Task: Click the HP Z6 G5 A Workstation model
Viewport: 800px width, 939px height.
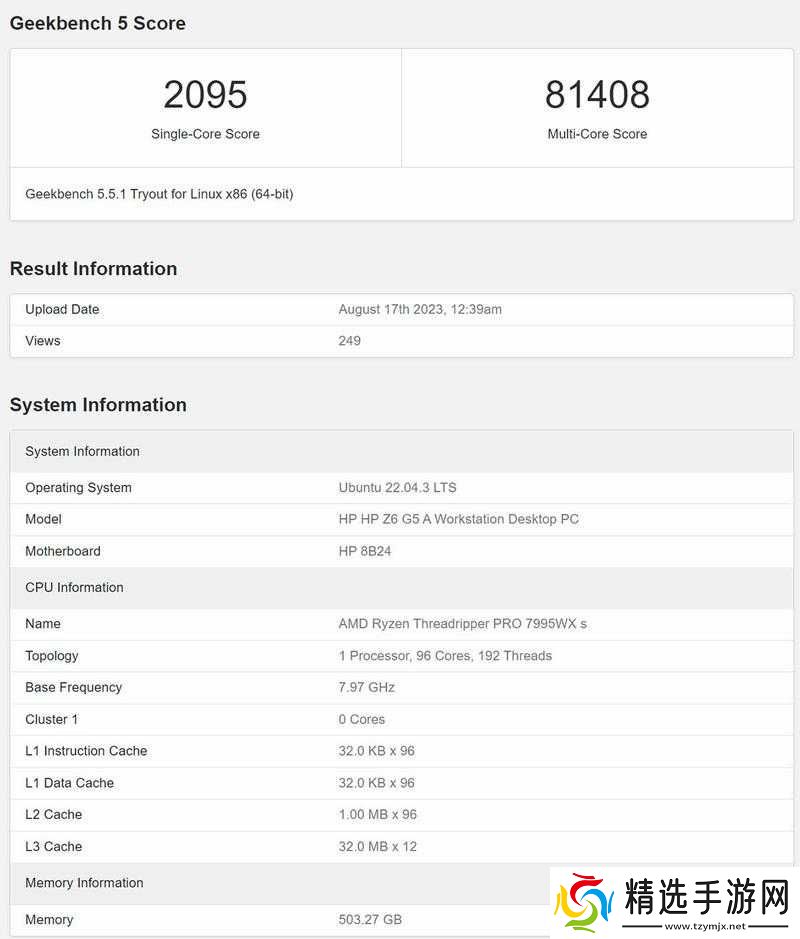Action: [458, 519]
